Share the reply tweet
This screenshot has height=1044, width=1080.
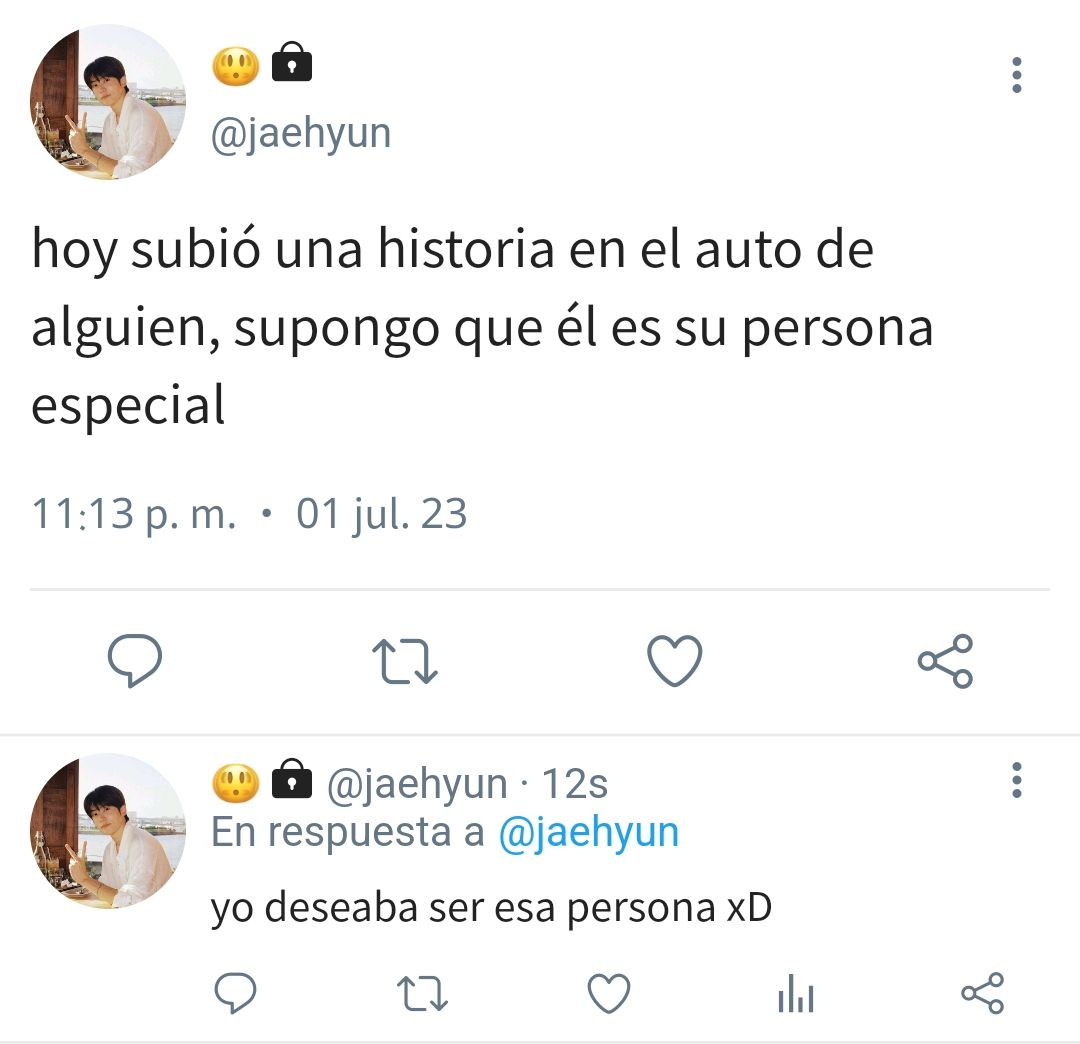(983, 993)
